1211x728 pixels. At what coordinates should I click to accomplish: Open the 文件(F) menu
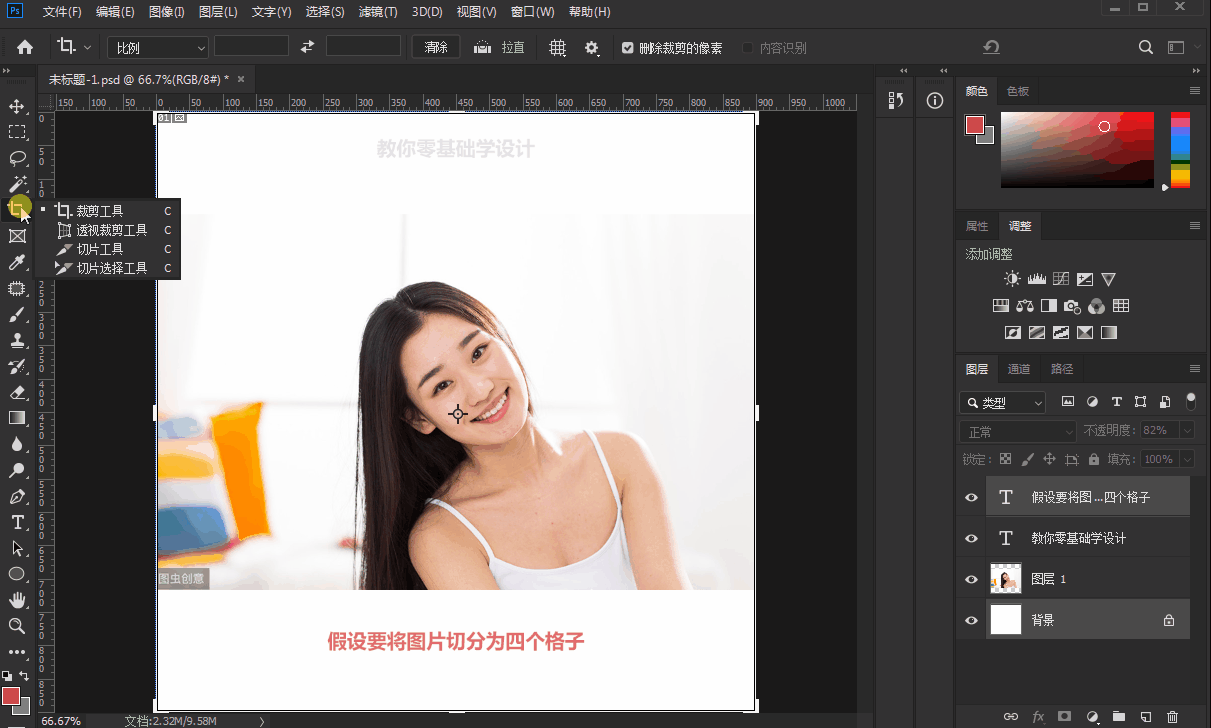[x=62, y=12]
